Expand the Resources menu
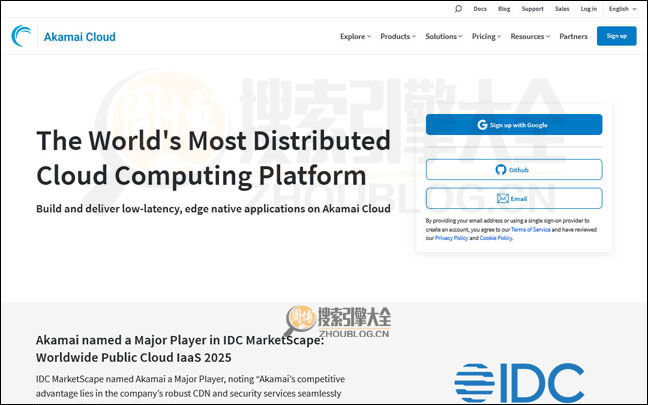The image size is (648, 405). [530, 36]
